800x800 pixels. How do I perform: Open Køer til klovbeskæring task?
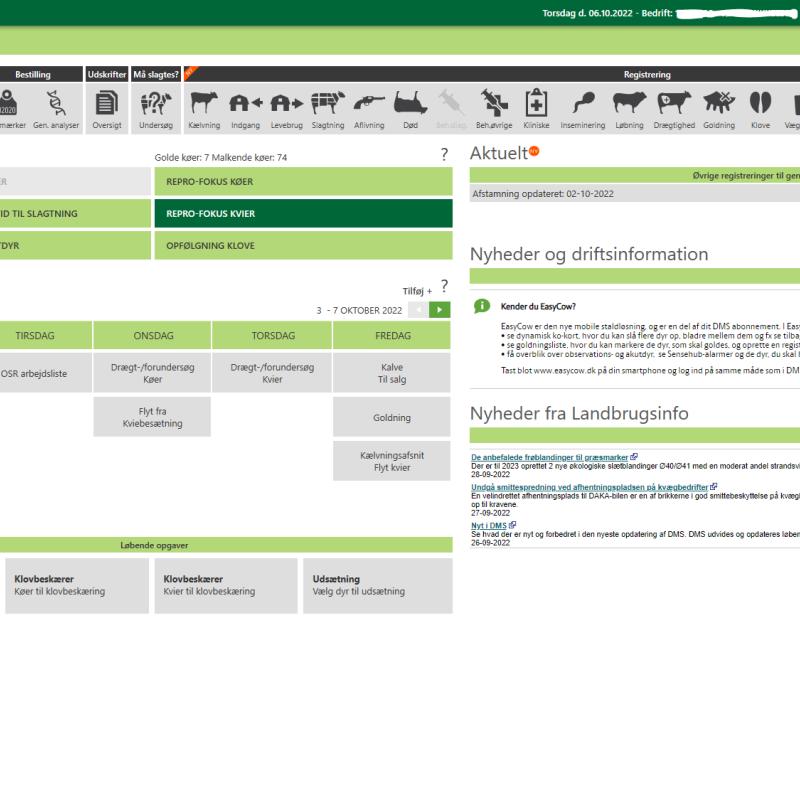click(x=77, y=586)
